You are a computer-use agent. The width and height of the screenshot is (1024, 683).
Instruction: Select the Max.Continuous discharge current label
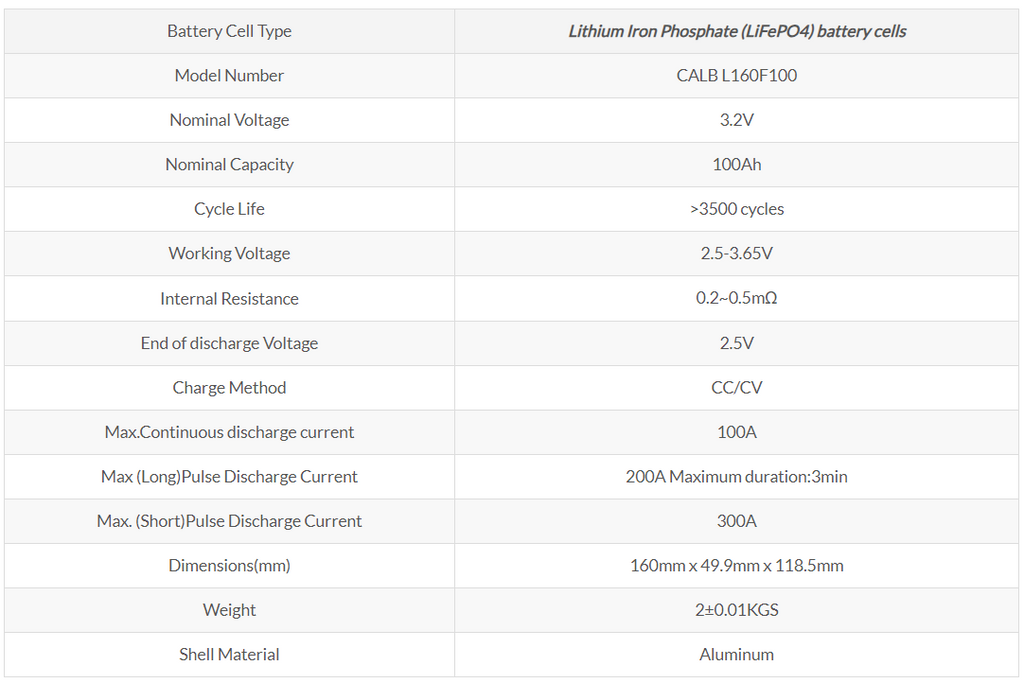[229, 432]
